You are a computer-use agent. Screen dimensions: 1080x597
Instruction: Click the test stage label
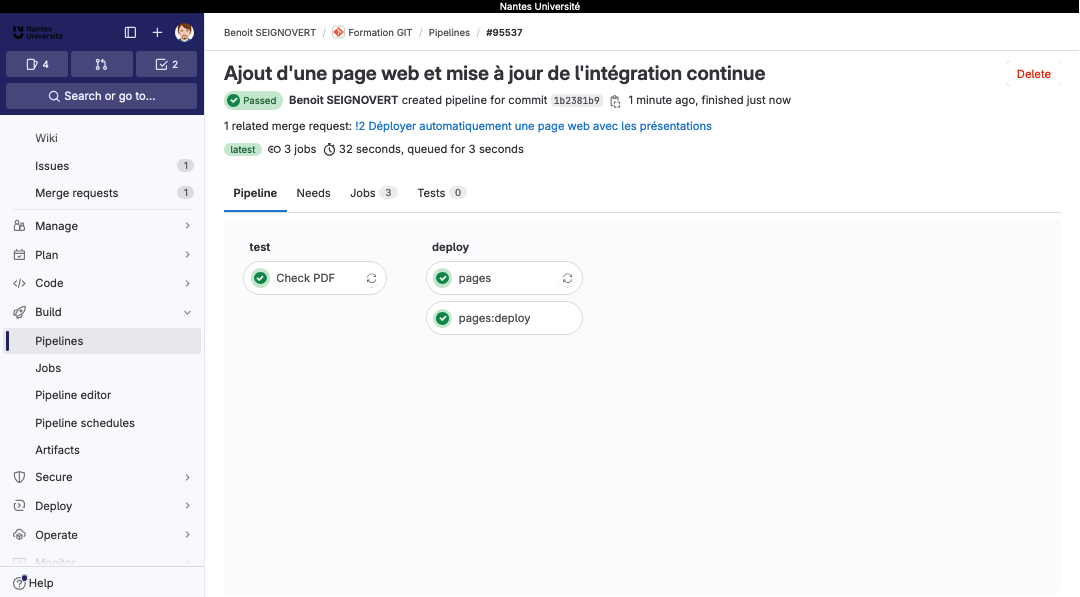[x=260, y=247]
